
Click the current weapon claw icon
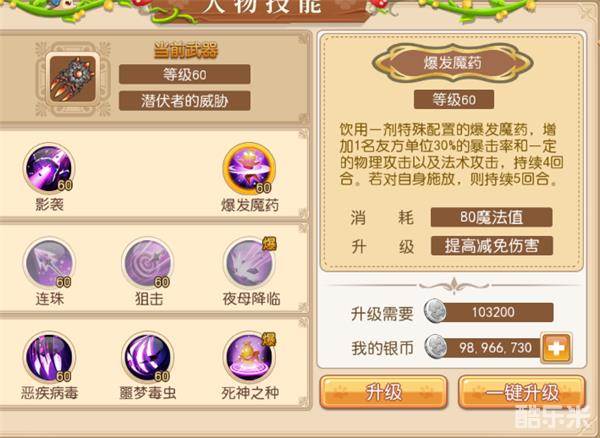73,79
